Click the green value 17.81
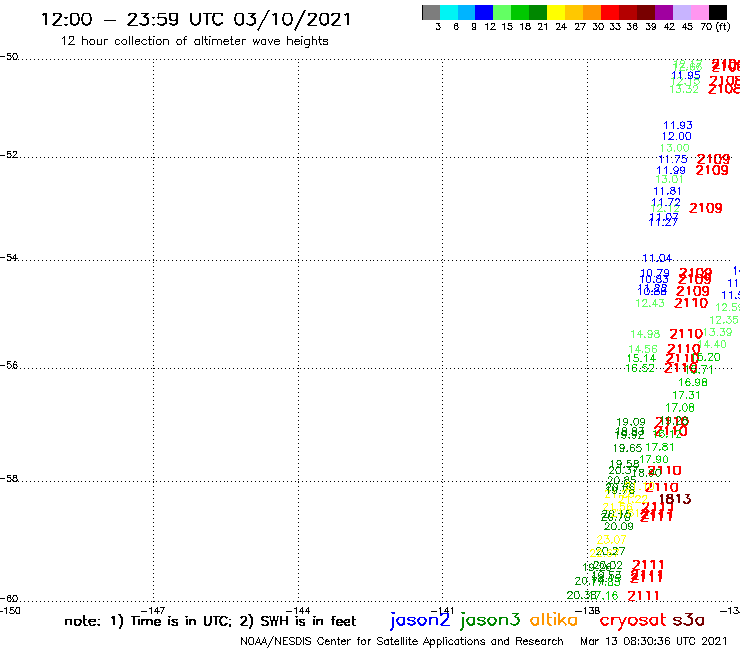The height and width of the screenshot is (650, 740). [660, 447]
